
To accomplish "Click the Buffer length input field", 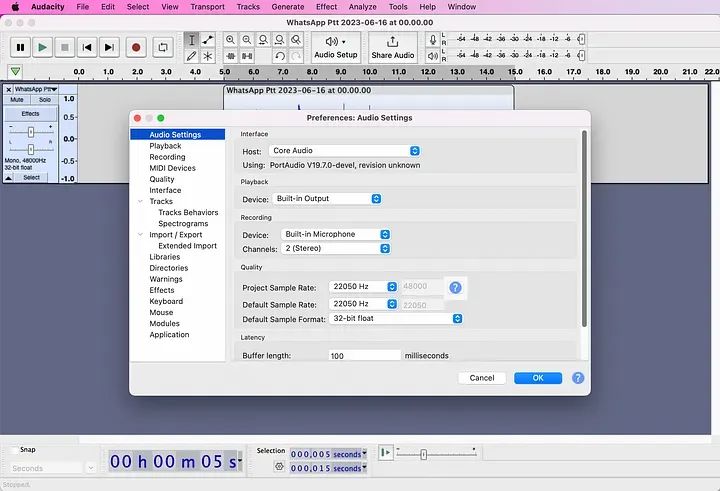I will pos(365,356).
